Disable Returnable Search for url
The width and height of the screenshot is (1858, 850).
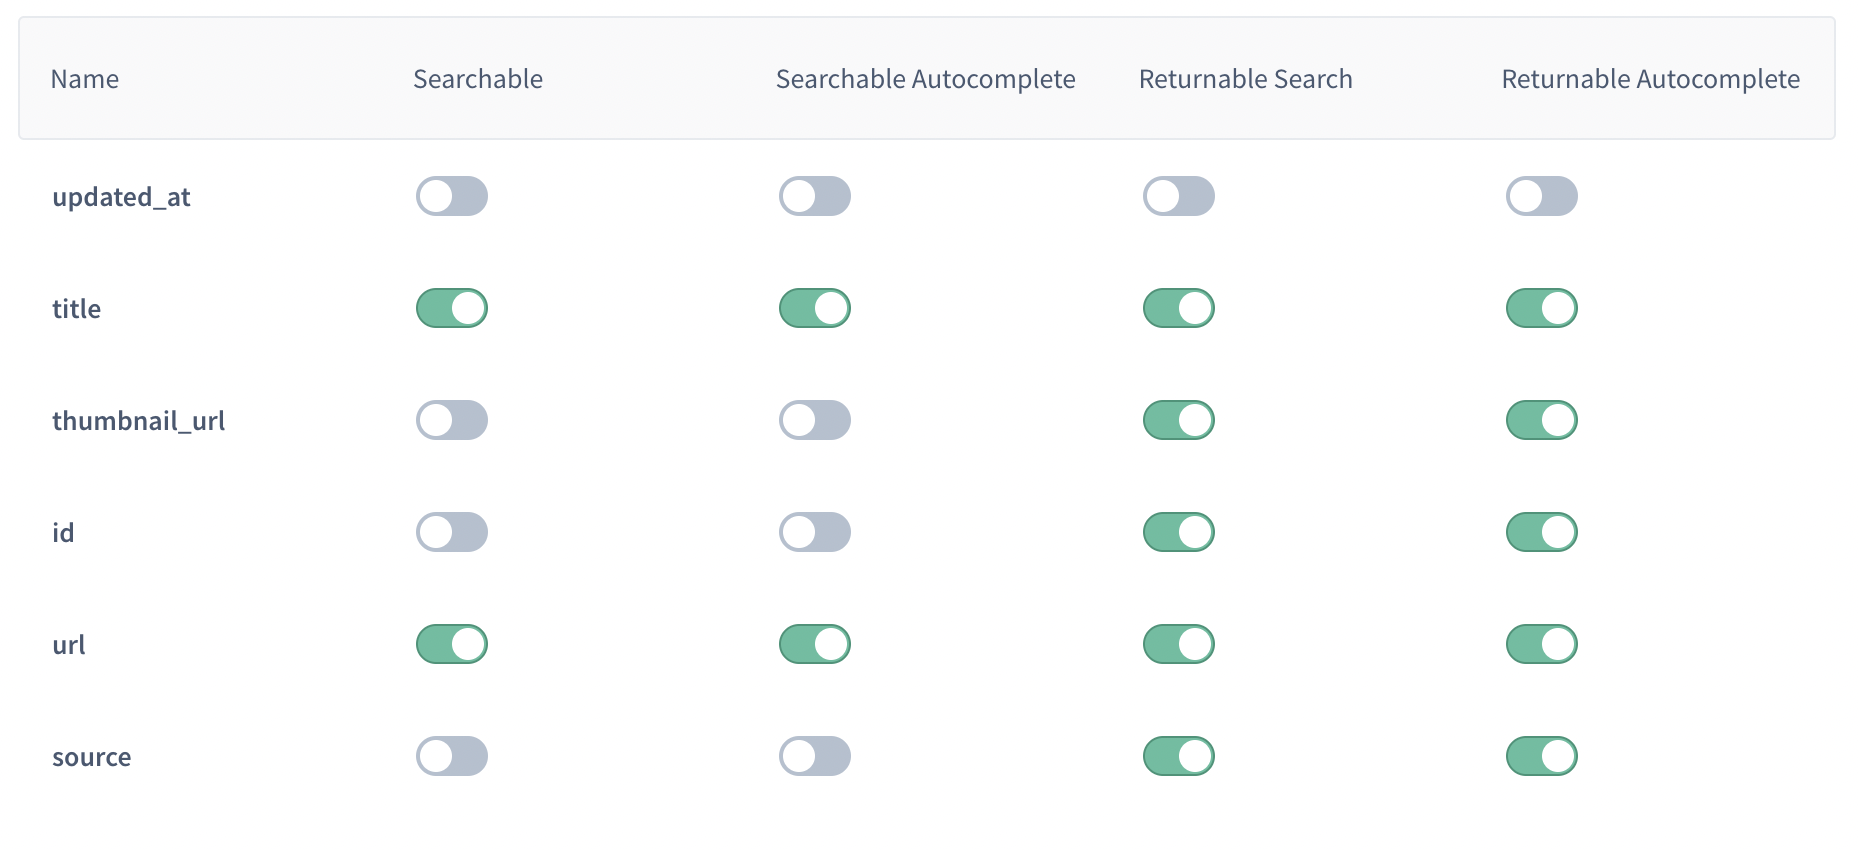(x=1179, y=644)
